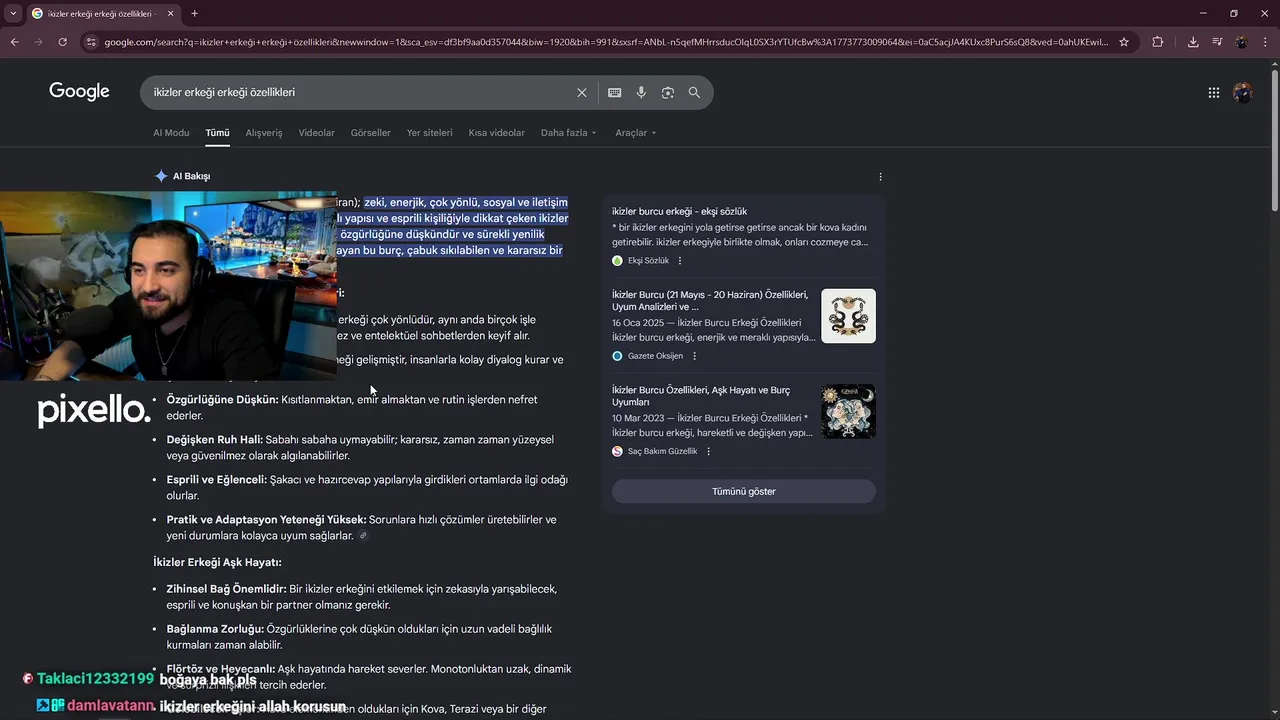The width and height of the screenshot is (1280, 720).
Task: Switch to Alışveriş tab
Action: [264, 133]
